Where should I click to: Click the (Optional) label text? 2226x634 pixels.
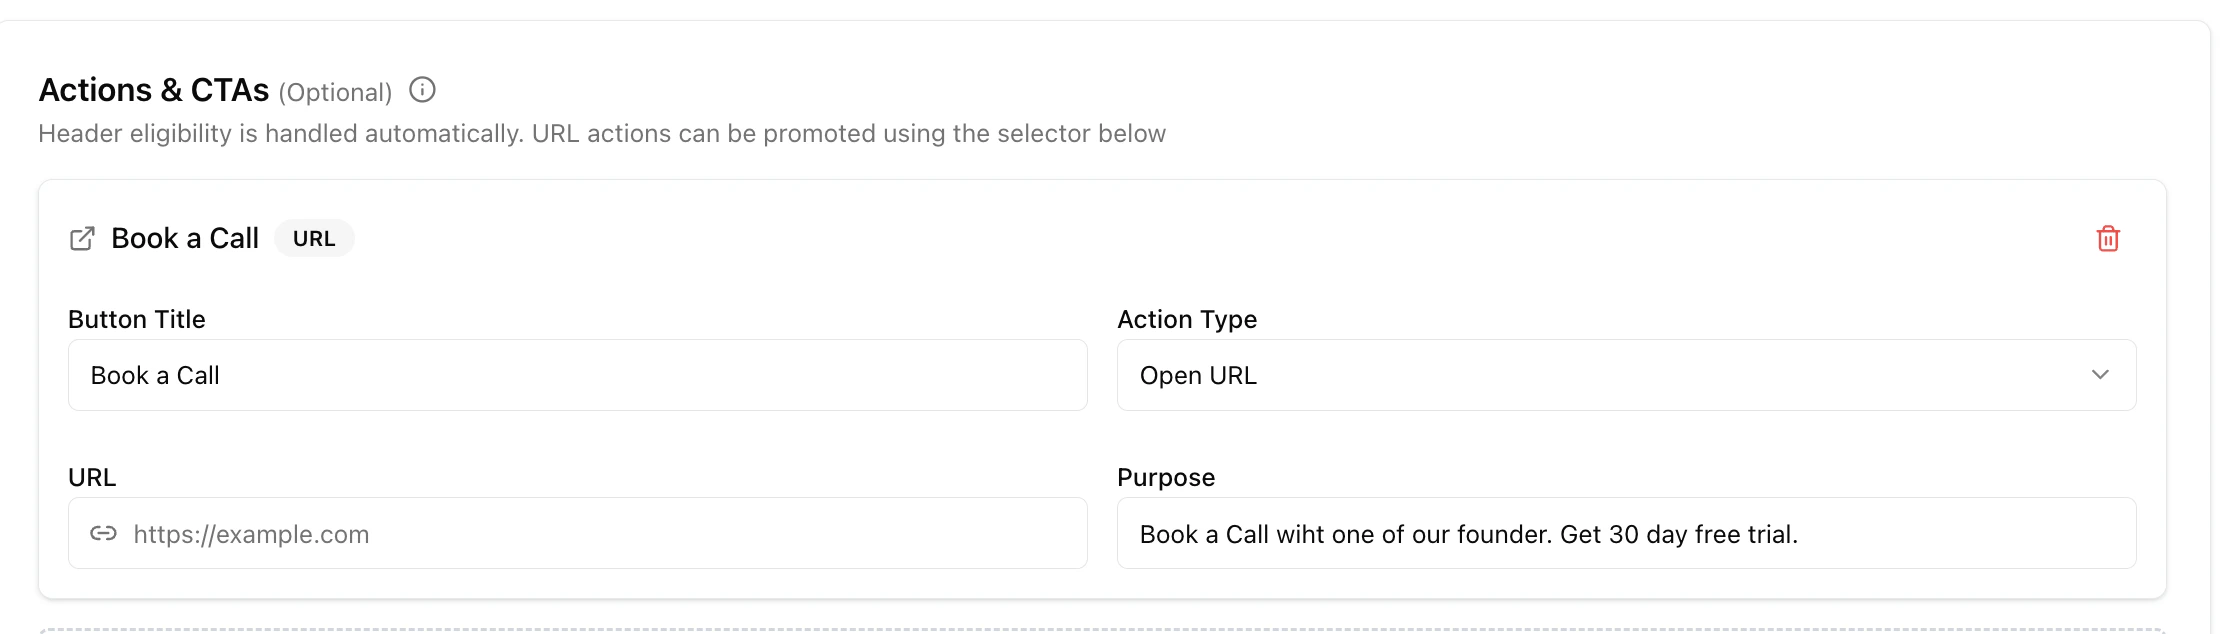tap(335, 92)
